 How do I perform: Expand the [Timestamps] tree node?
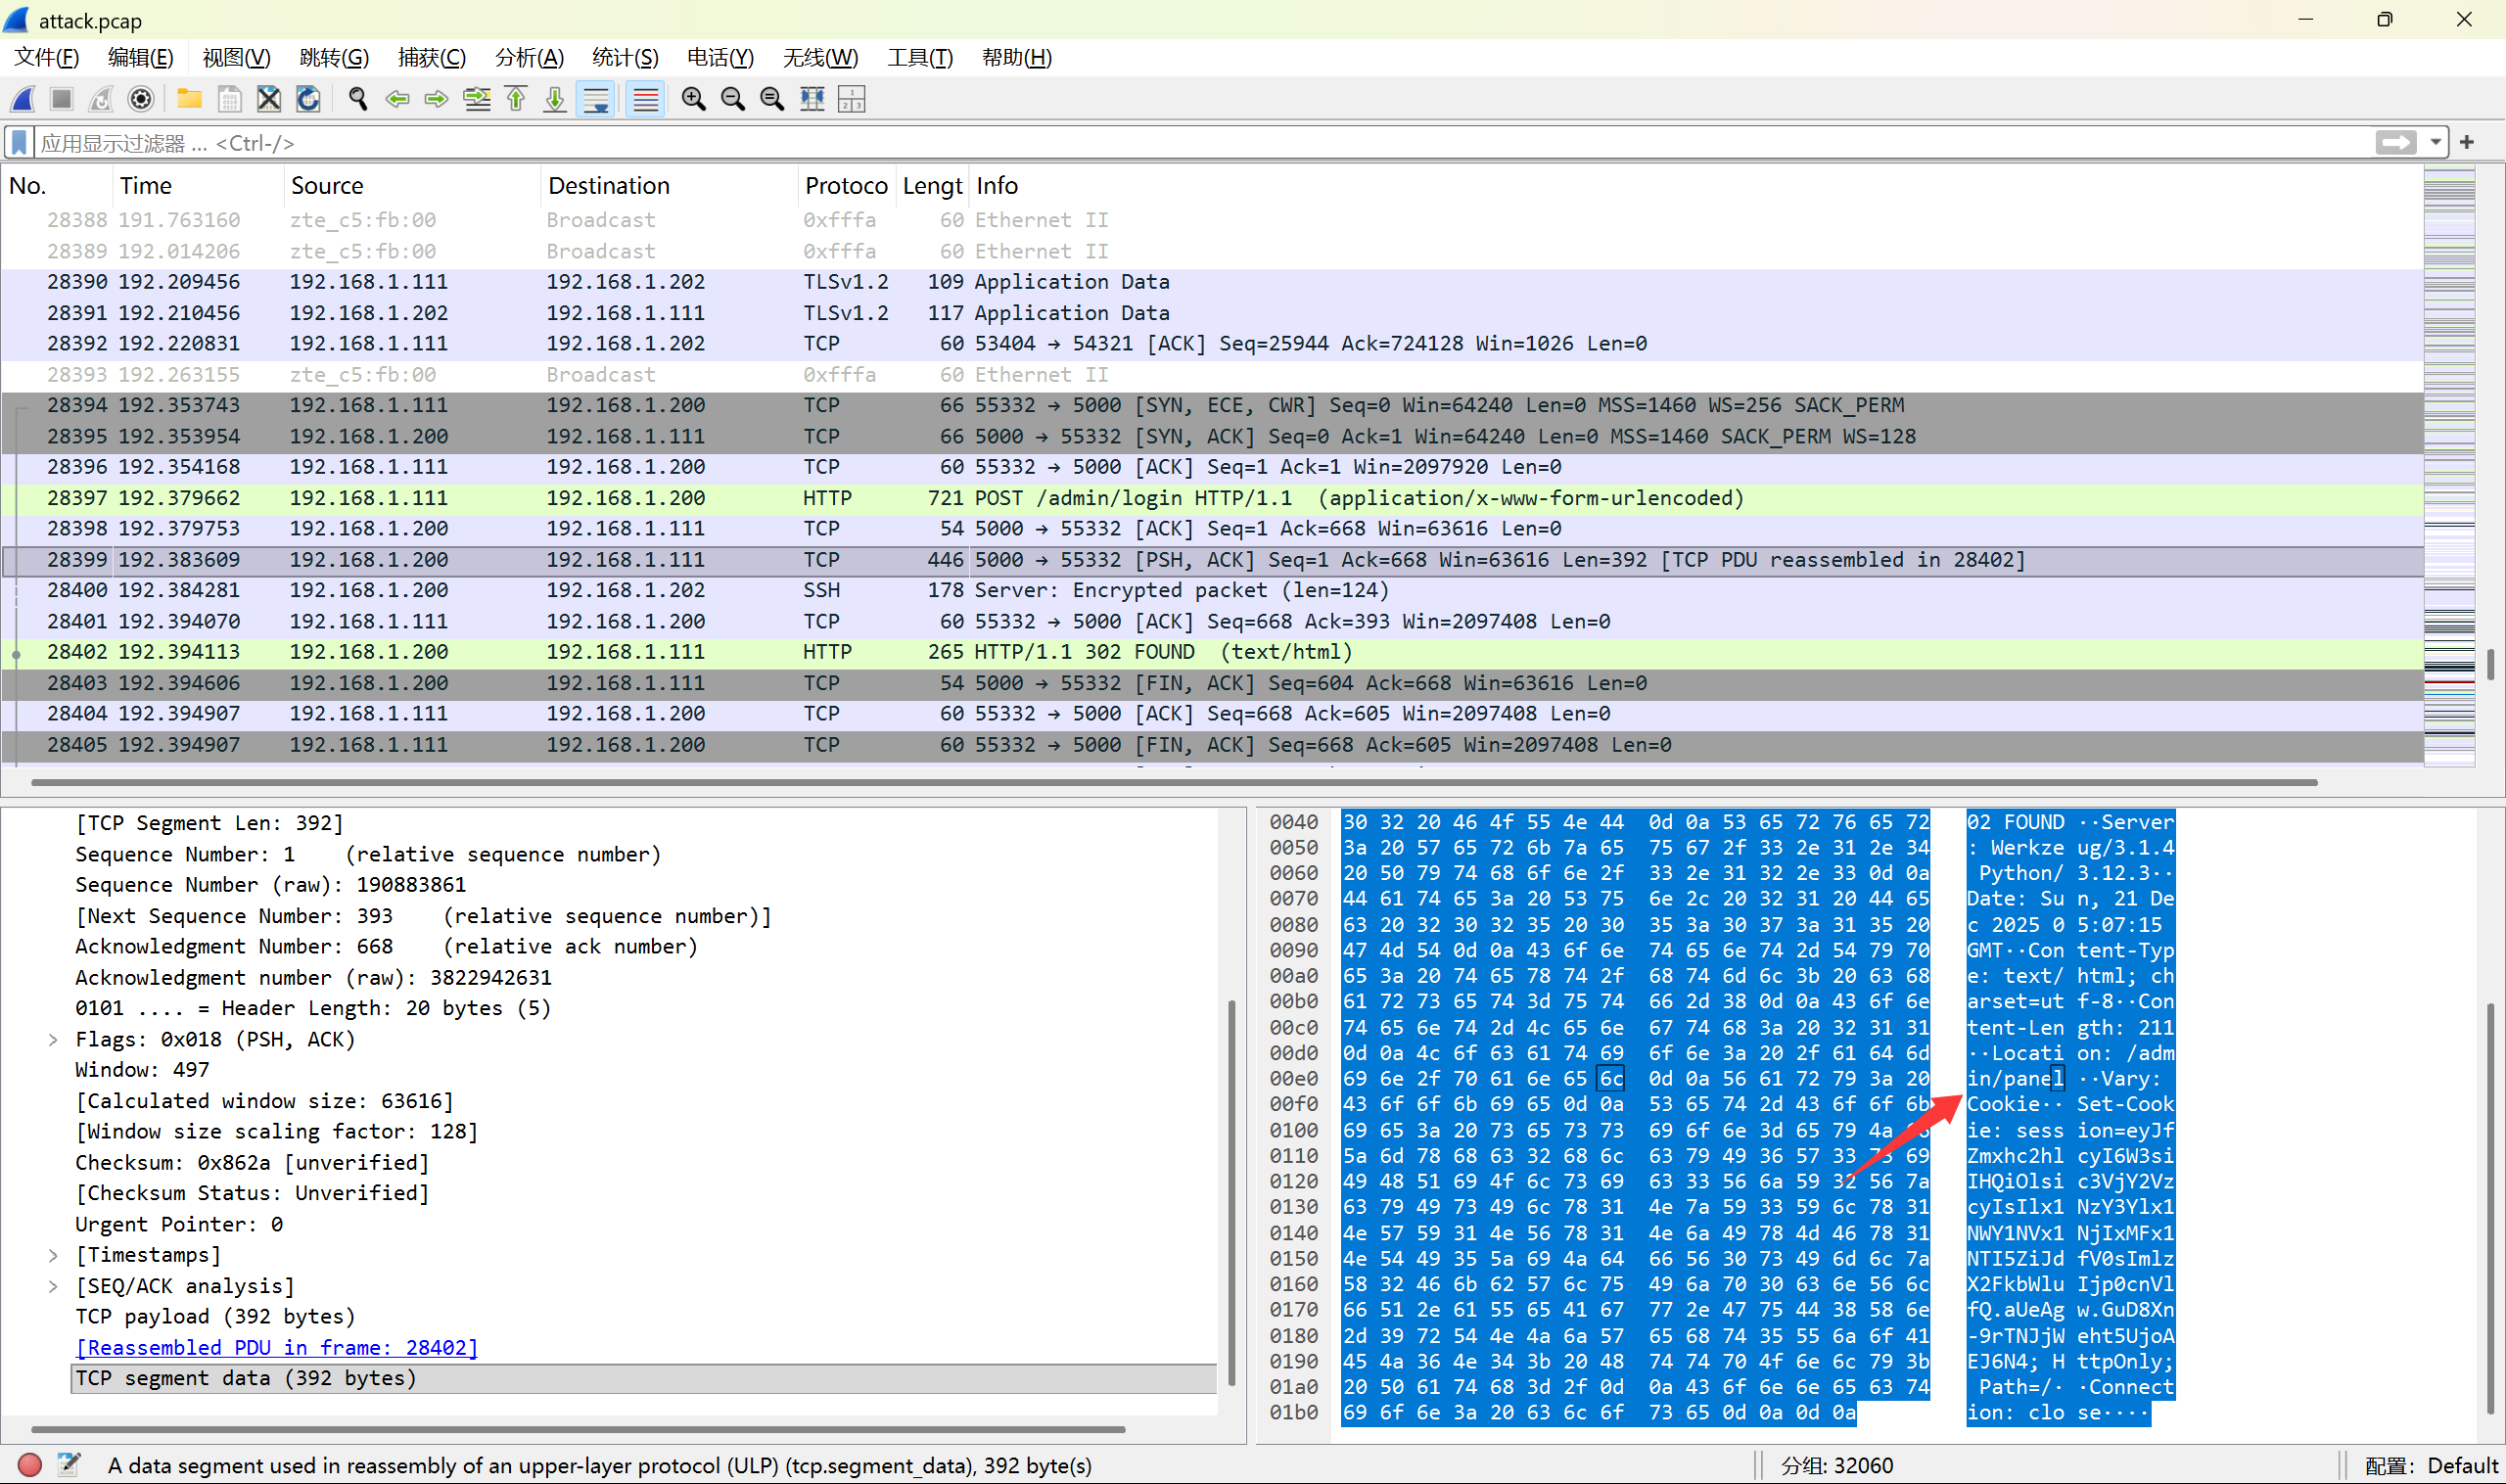(x=53, y=1255)
